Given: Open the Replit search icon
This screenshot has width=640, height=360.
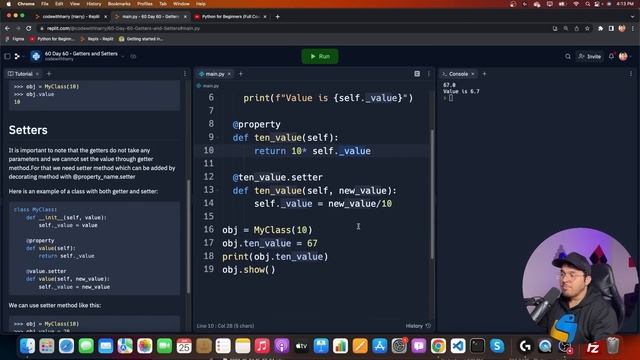Looking at the screenshot, I should pos(568,56).
